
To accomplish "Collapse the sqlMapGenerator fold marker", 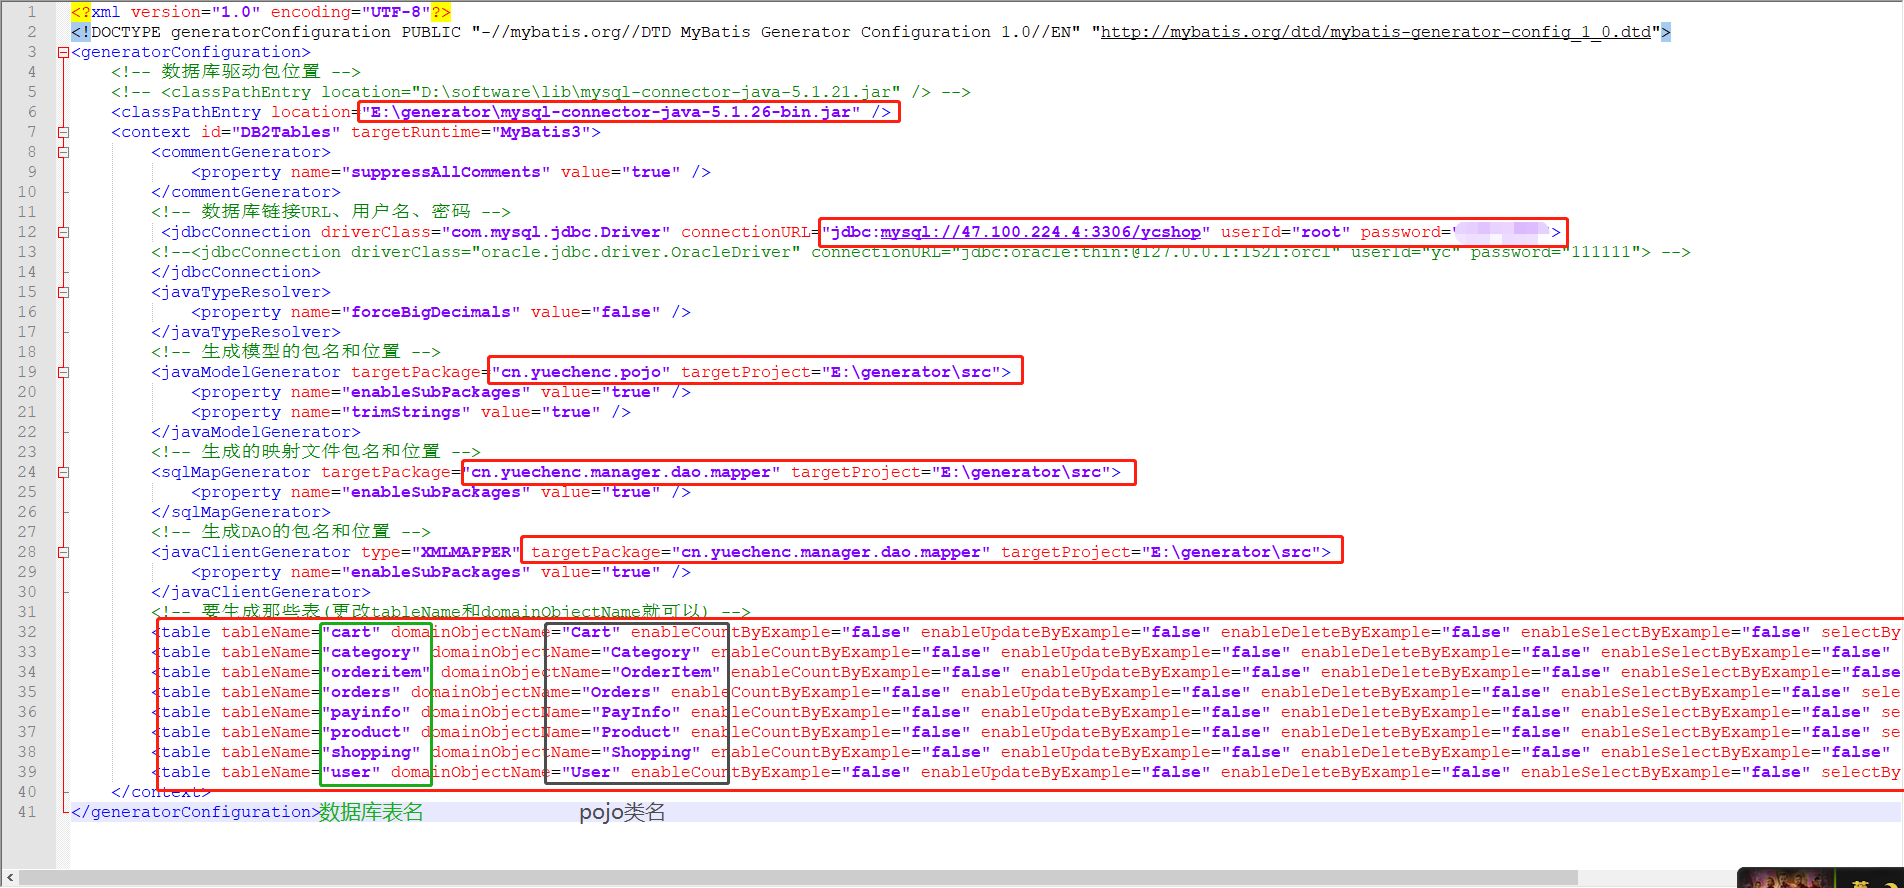I will 63,473.
